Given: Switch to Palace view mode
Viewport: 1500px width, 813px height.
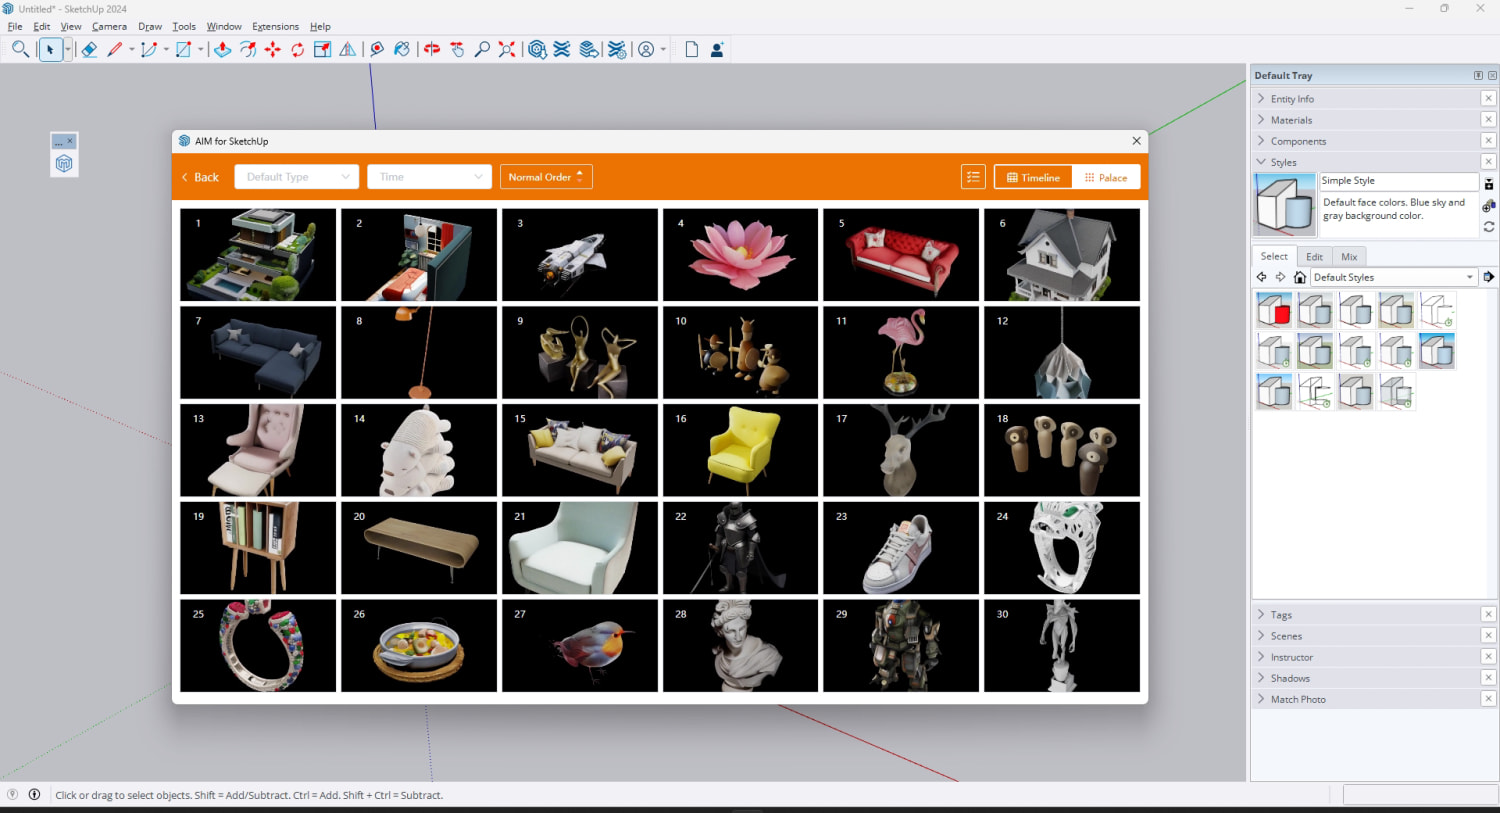Looking at the screenshot, I should tap(1105, 177).
